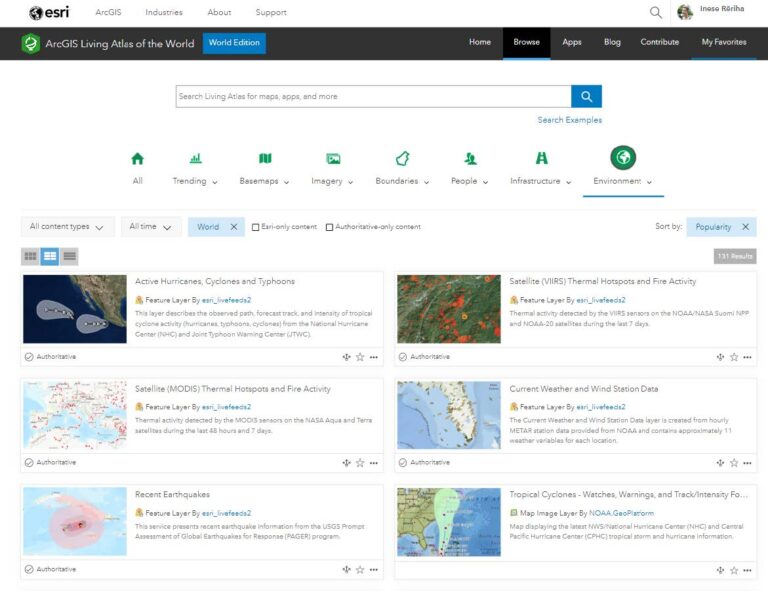Image resolution: width=768 pixels, height=591 pixels.
Task: Click the World Edition button
Action: (x=234, y=43)
